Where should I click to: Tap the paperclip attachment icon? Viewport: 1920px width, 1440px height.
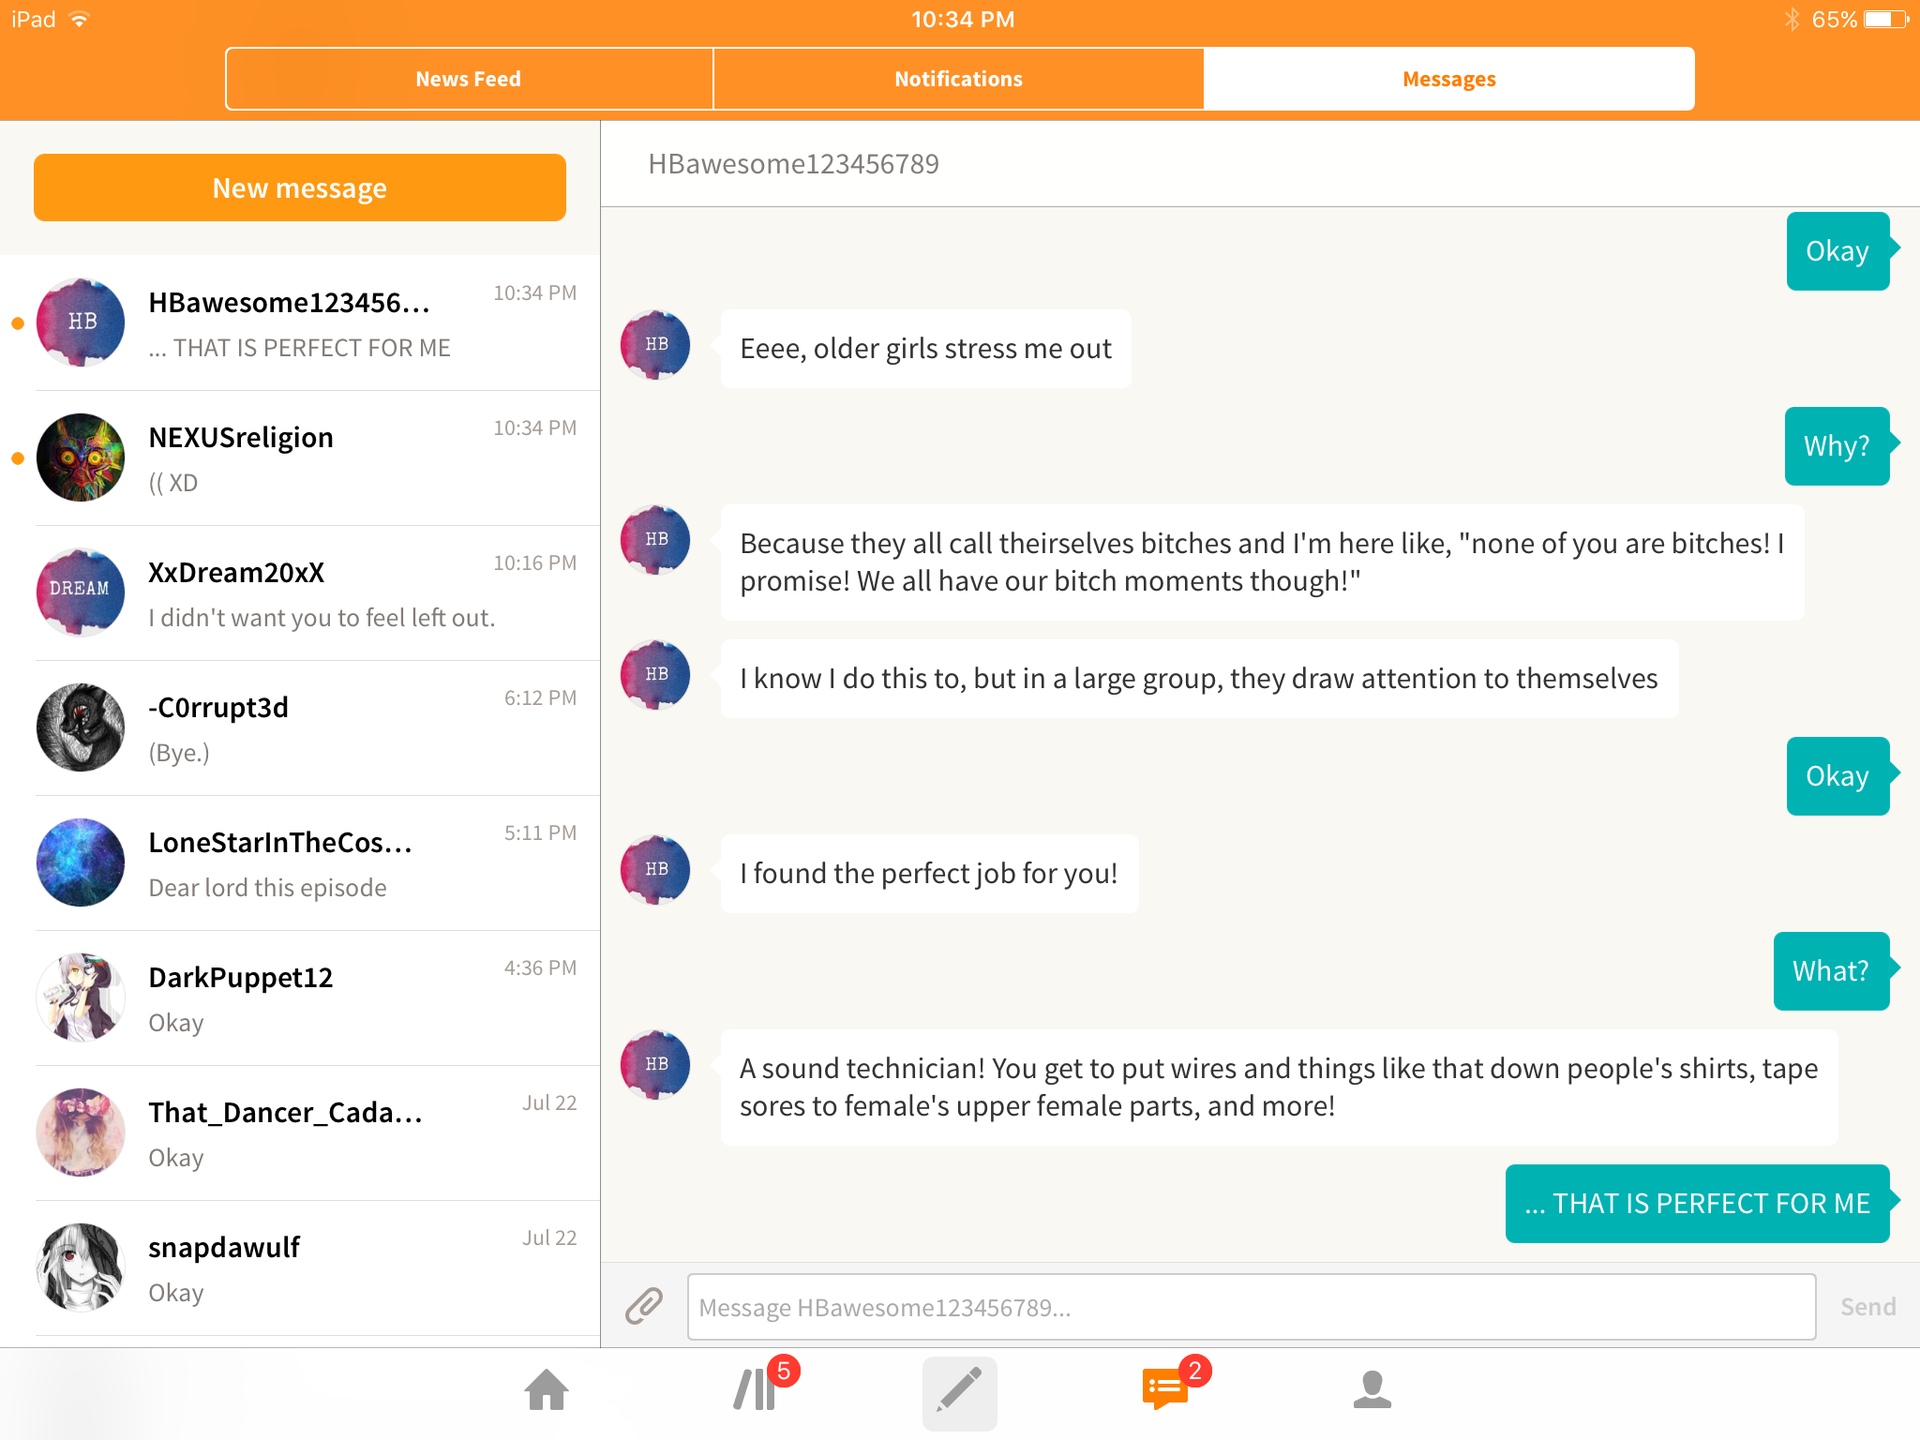(644, 1306)
